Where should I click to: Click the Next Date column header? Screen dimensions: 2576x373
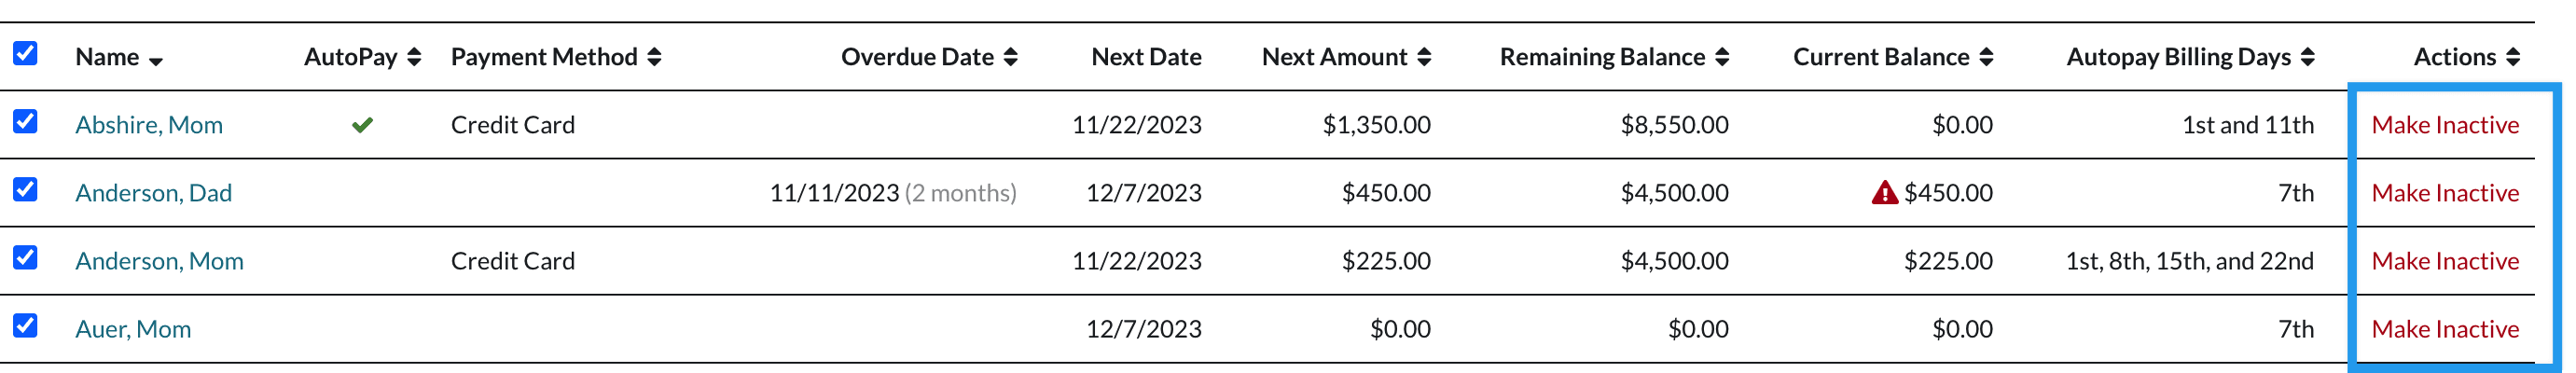coord(1146,57)
